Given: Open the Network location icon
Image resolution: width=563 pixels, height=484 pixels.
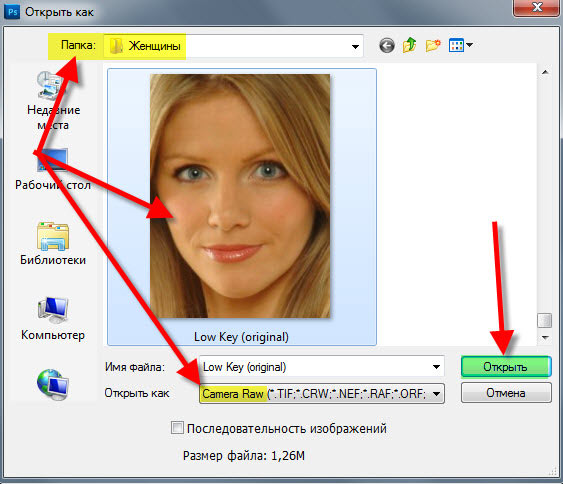Looking at the screenshot, I should click(x=52, y=385).
